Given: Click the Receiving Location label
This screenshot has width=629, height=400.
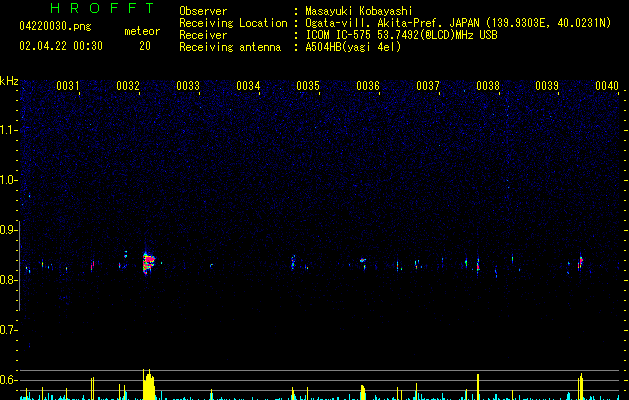Looking at the screenshot, I should (x=233, y=23).
